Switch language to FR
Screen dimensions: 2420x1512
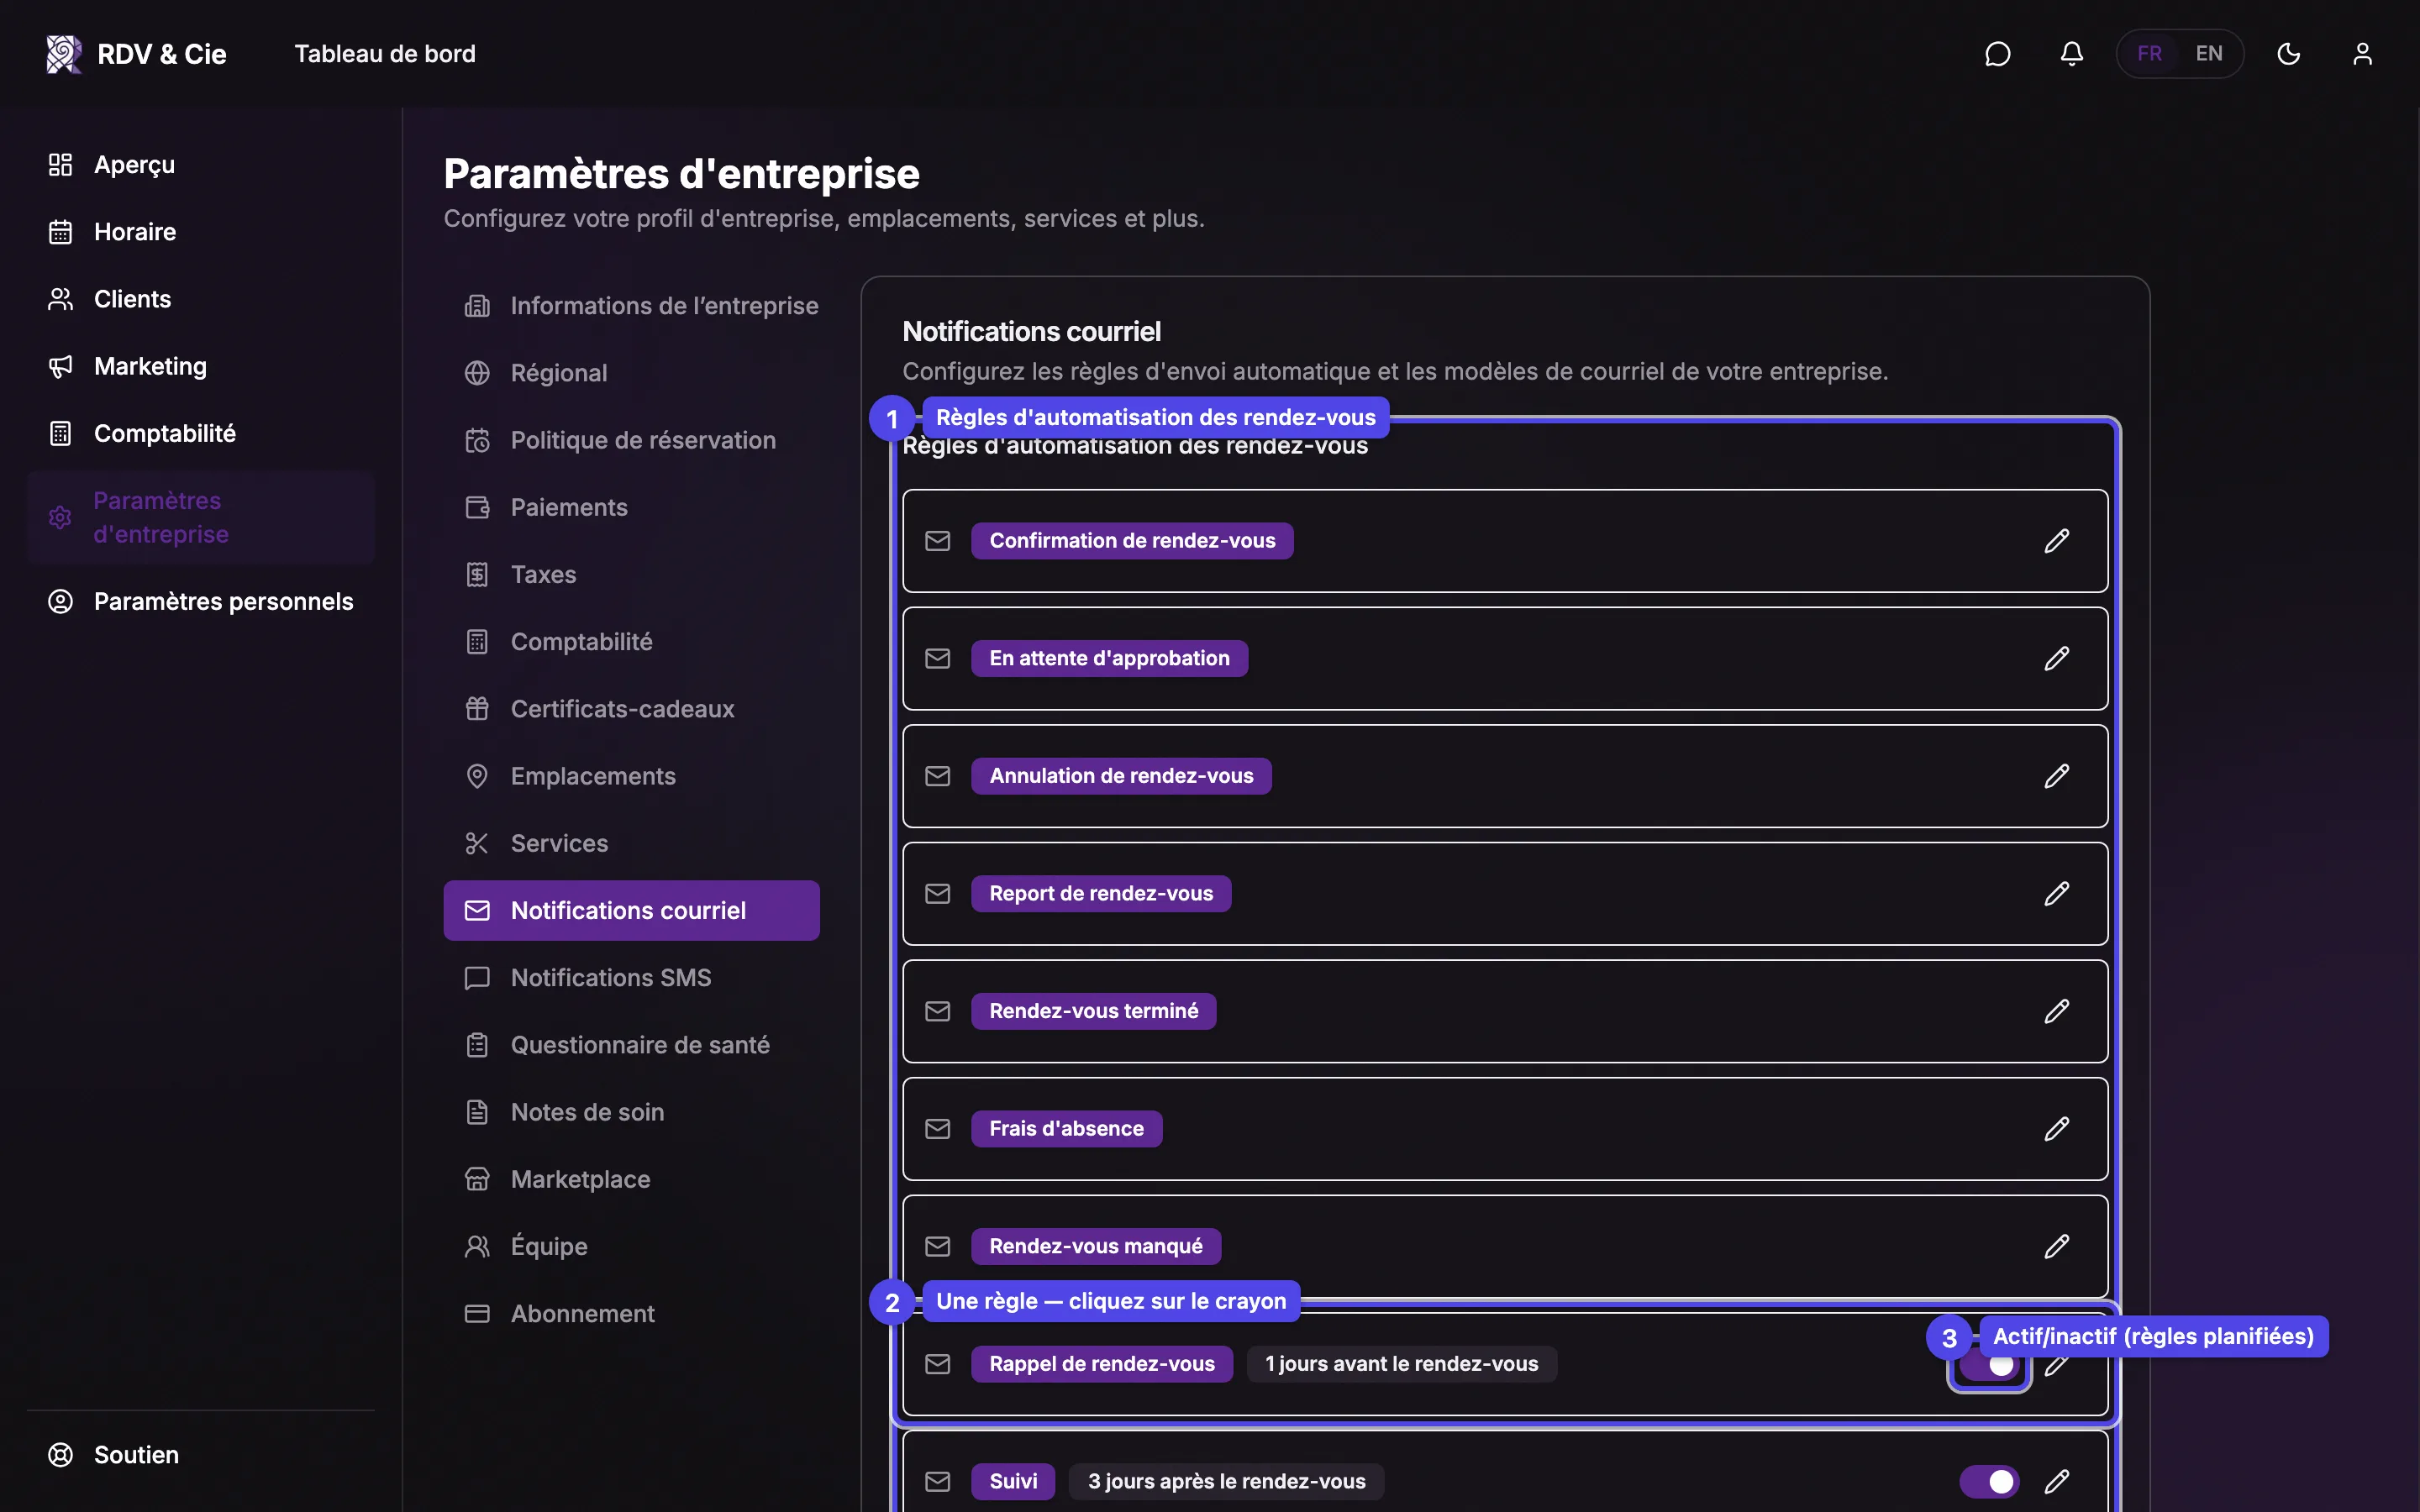tap(2149, 54)
